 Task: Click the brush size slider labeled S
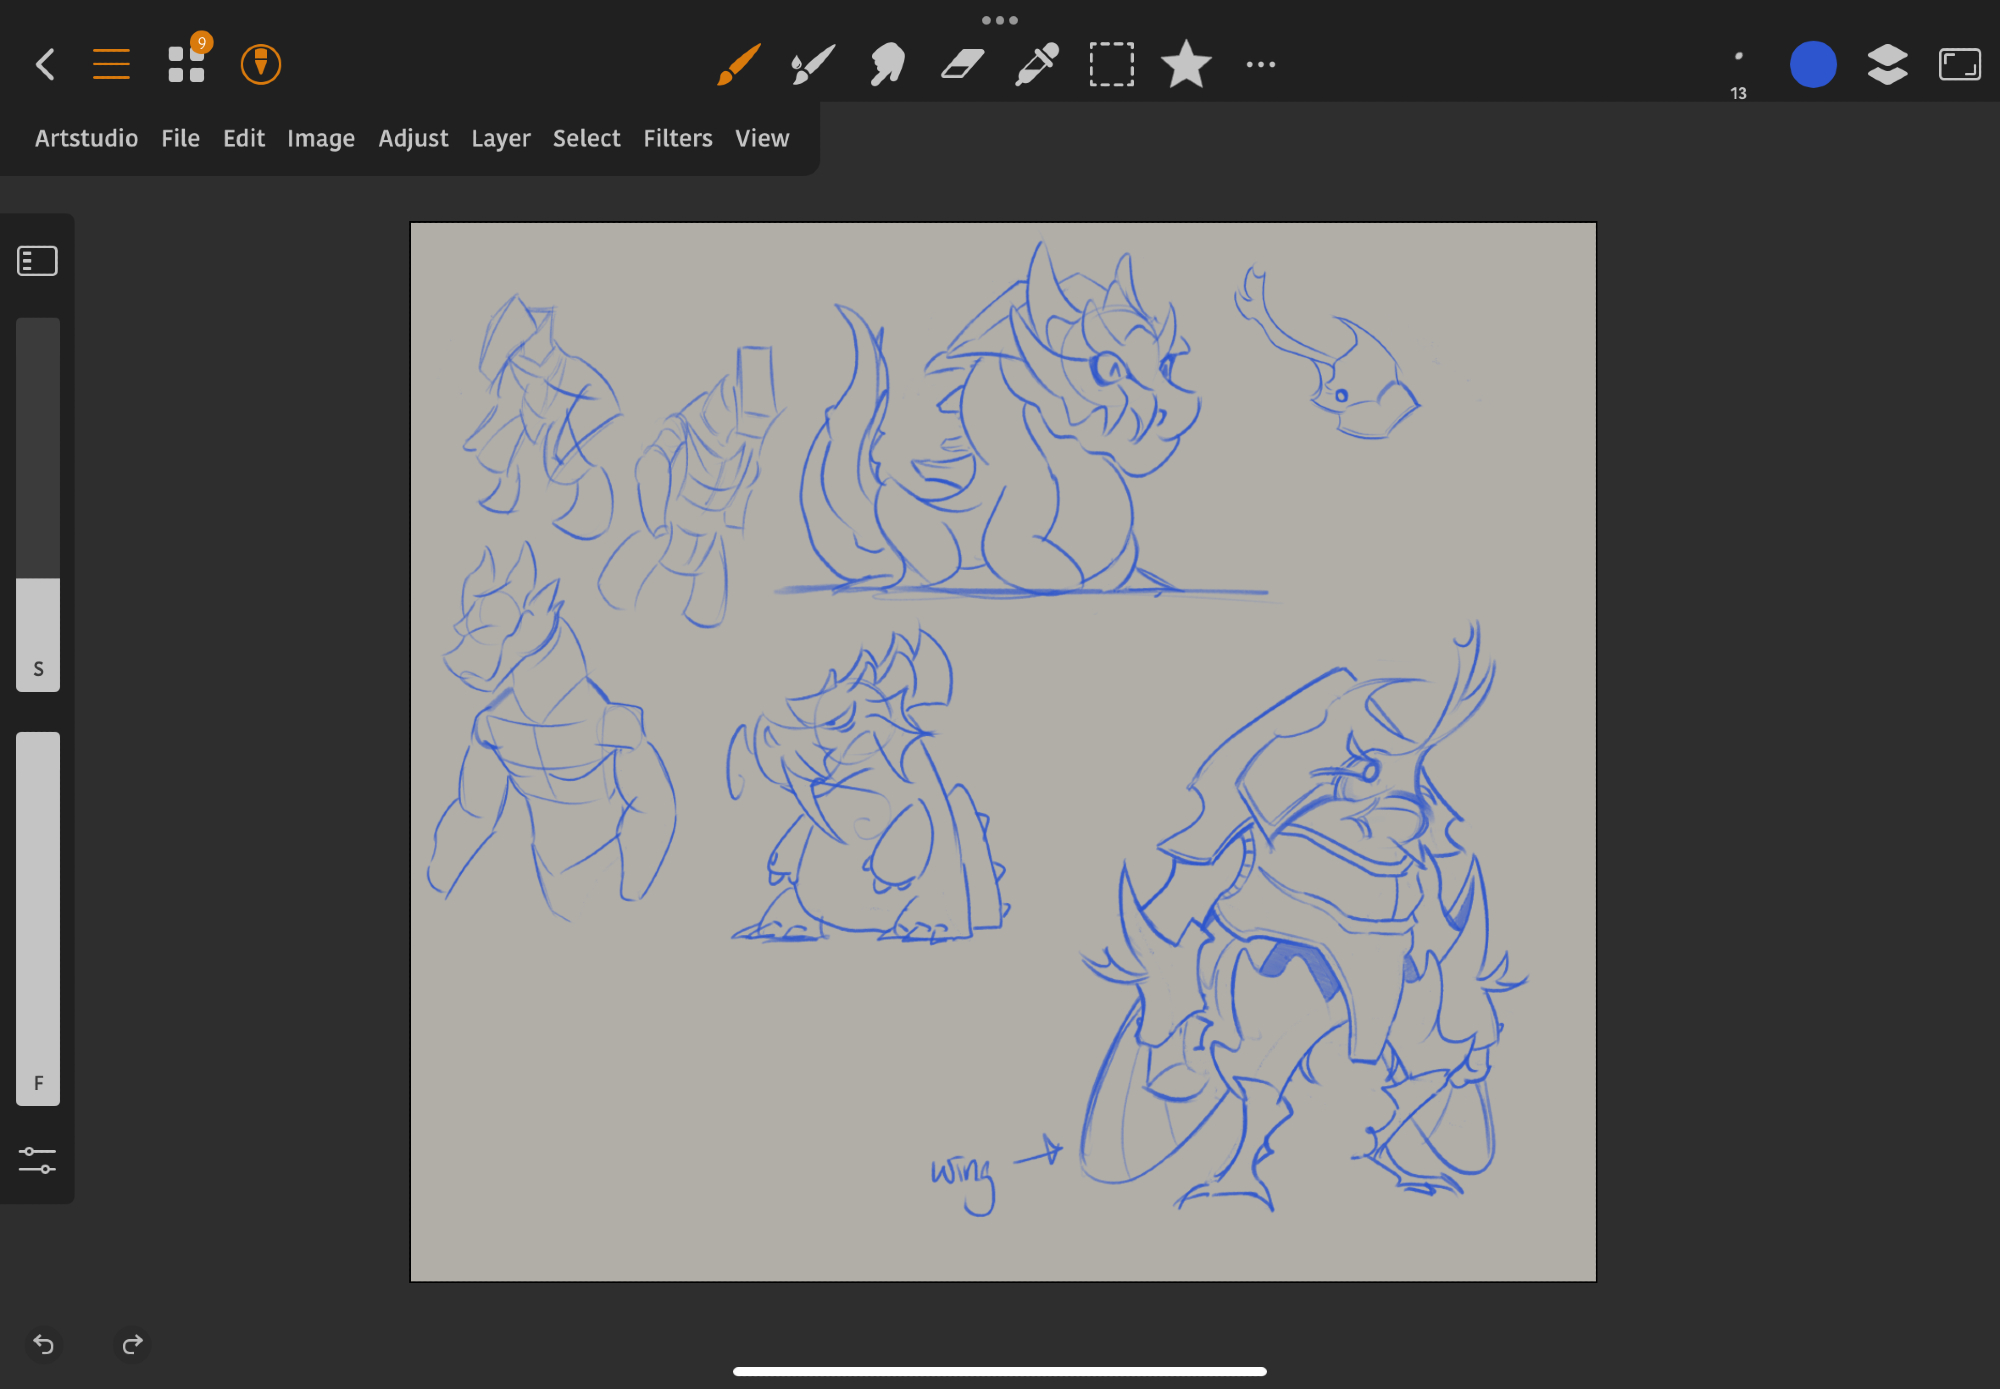[38, 505]
